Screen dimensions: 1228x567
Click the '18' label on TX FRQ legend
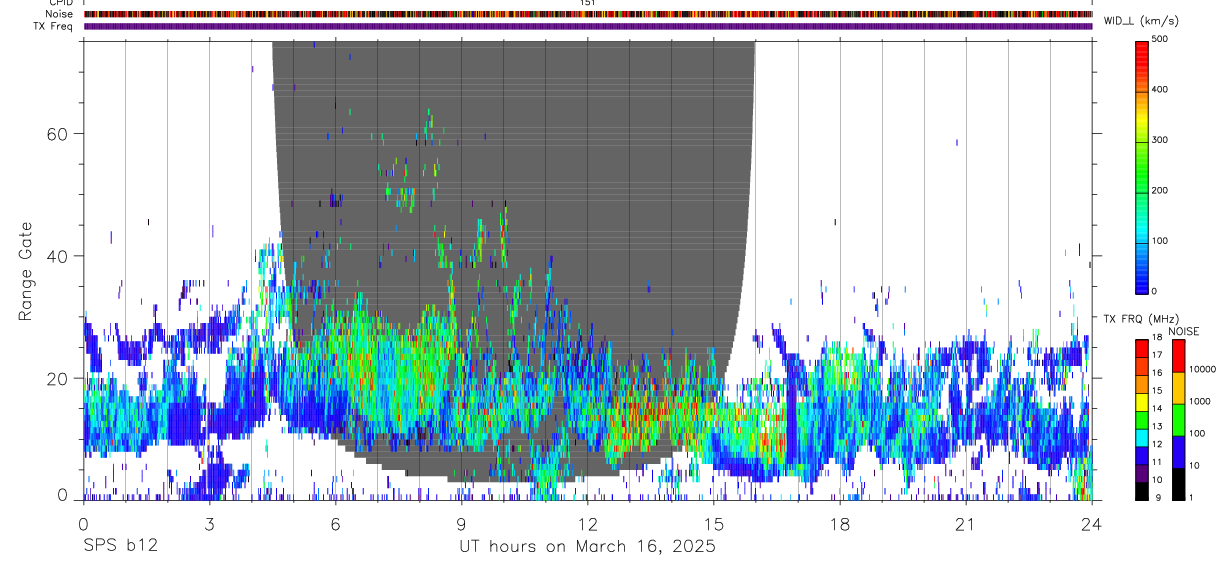[1157, 338]
